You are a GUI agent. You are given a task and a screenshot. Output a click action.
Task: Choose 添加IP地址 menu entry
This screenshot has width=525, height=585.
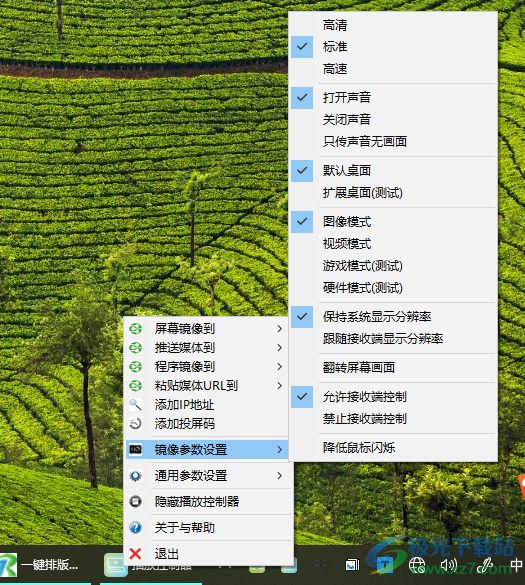pyautogui.click(x=206, y=404)
